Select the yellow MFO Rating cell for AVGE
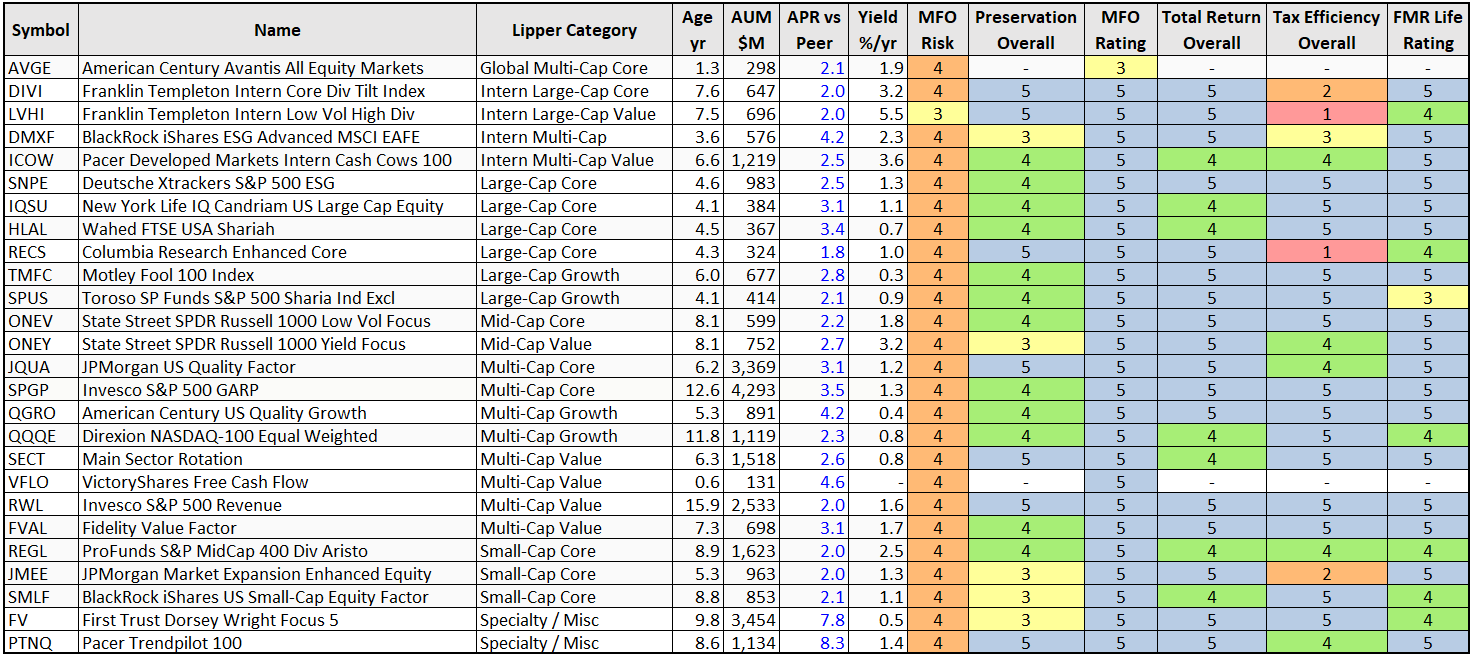Screen dimensions: 1473x655 (x=1120, y=68)
